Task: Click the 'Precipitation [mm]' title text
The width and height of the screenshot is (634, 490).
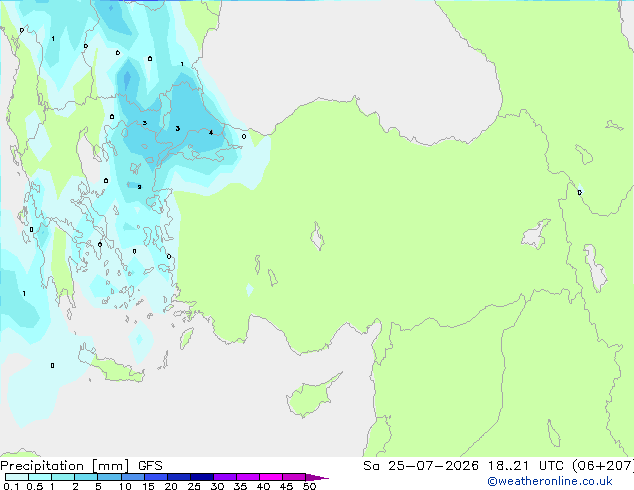Action: (65, 466)
